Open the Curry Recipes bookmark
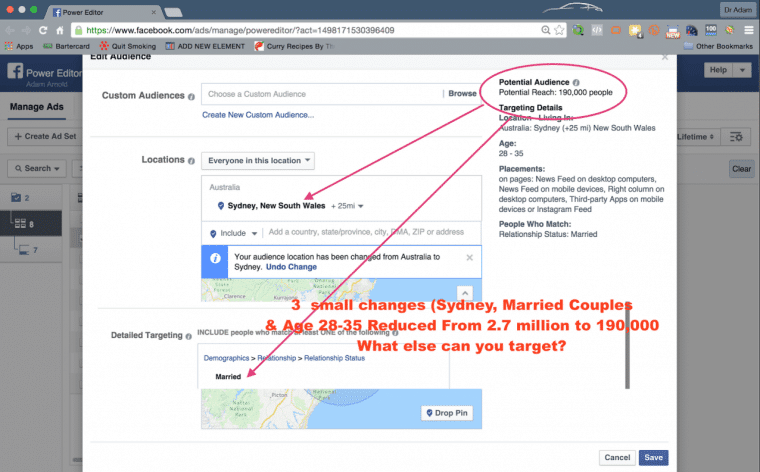760x472 pixels. pos(295,46)
